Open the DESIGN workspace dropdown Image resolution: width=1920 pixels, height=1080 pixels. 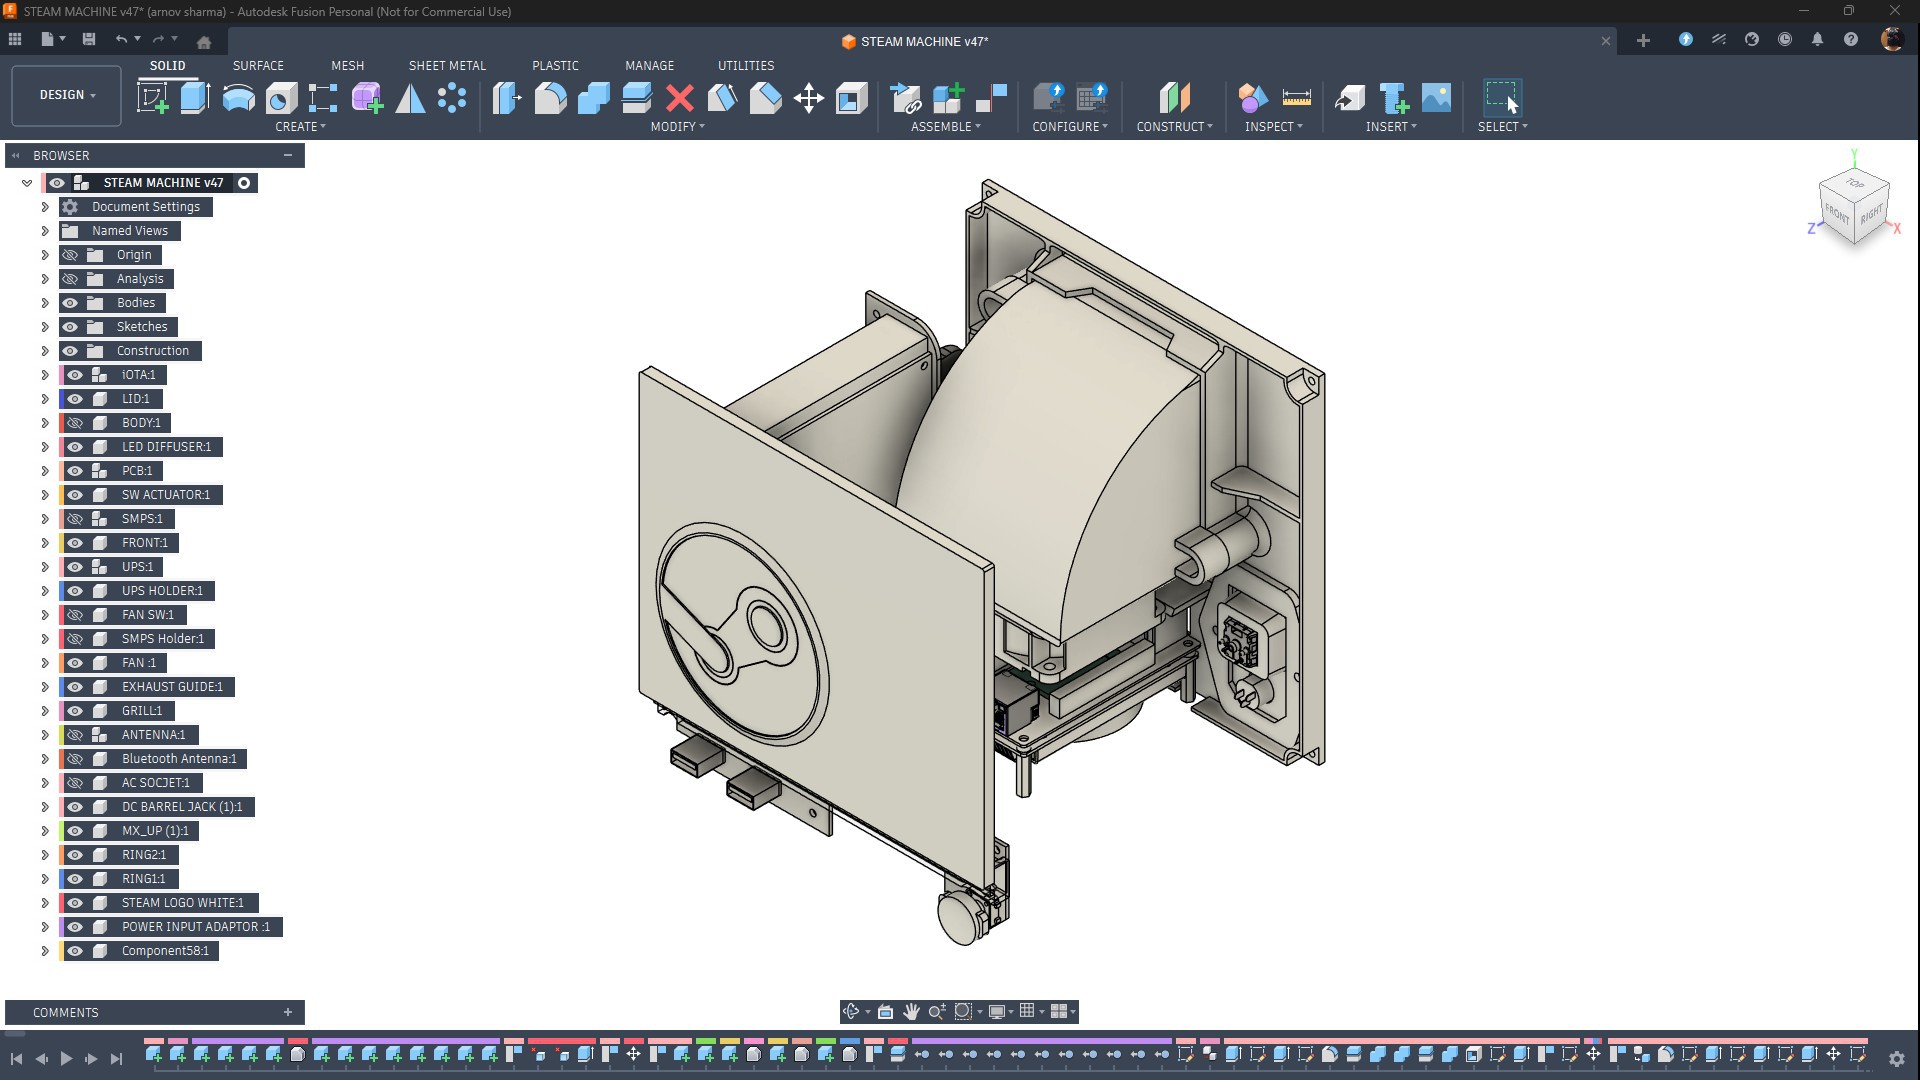click(67, 95)
